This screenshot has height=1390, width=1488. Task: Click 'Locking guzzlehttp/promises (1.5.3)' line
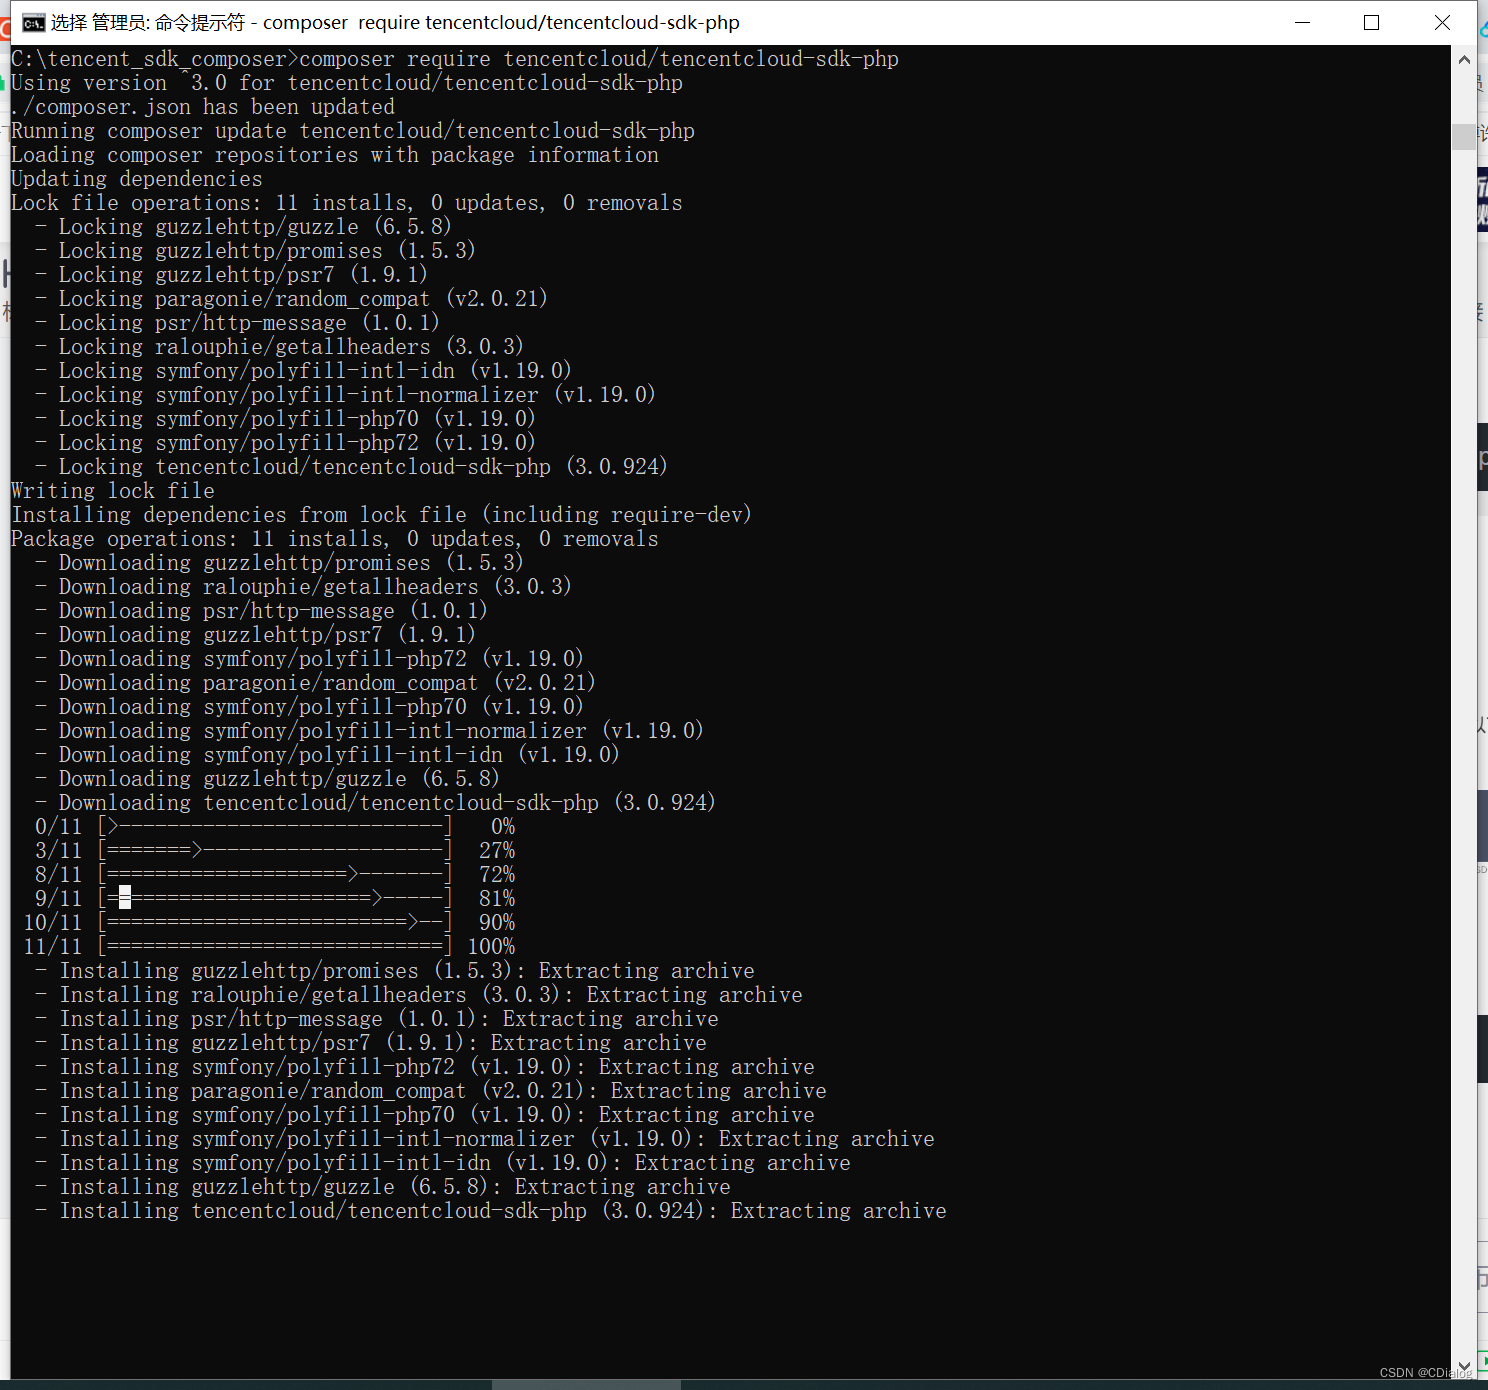point(255,251)
